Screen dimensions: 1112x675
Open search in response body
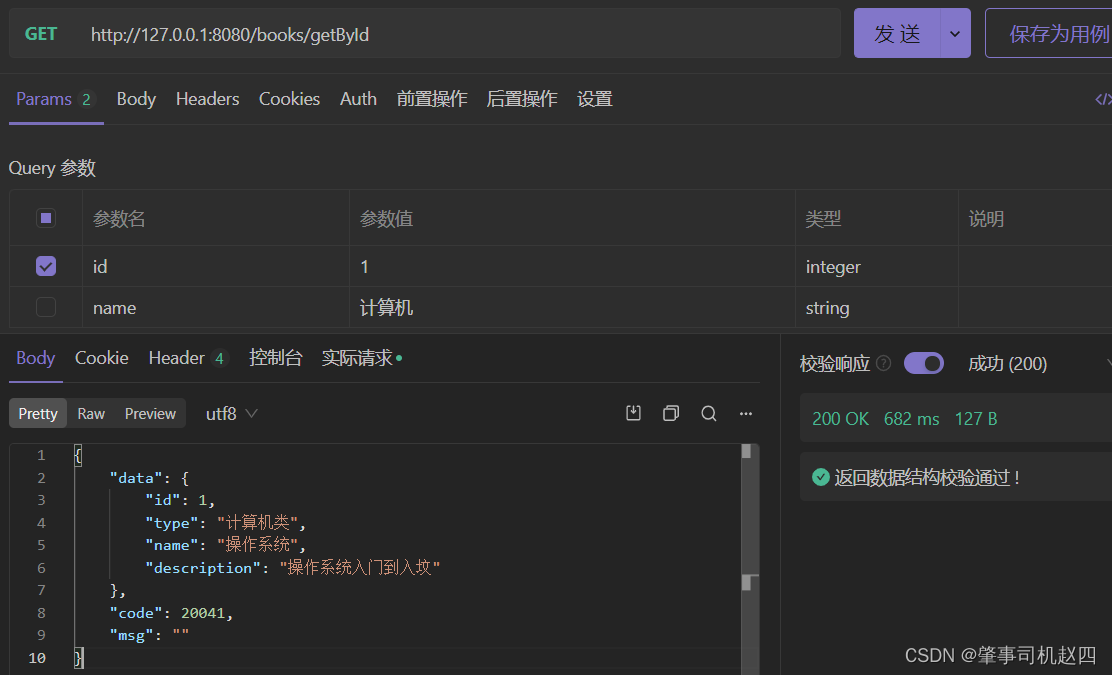point(709,413)
